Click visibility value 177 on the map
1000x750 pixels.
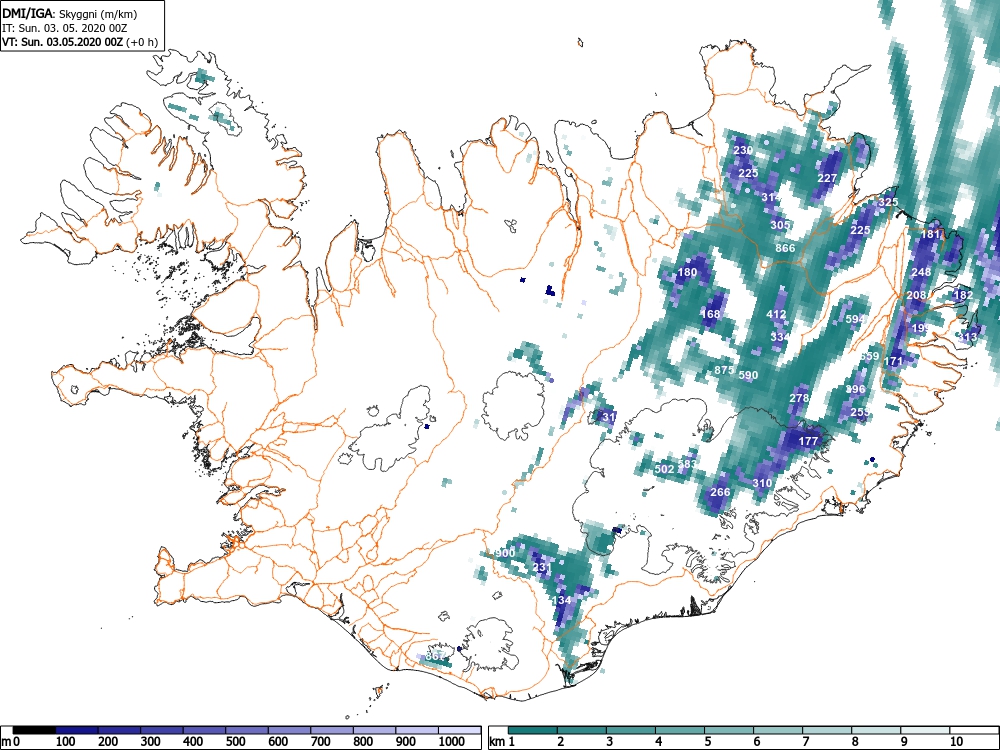[x=808, y=441]
